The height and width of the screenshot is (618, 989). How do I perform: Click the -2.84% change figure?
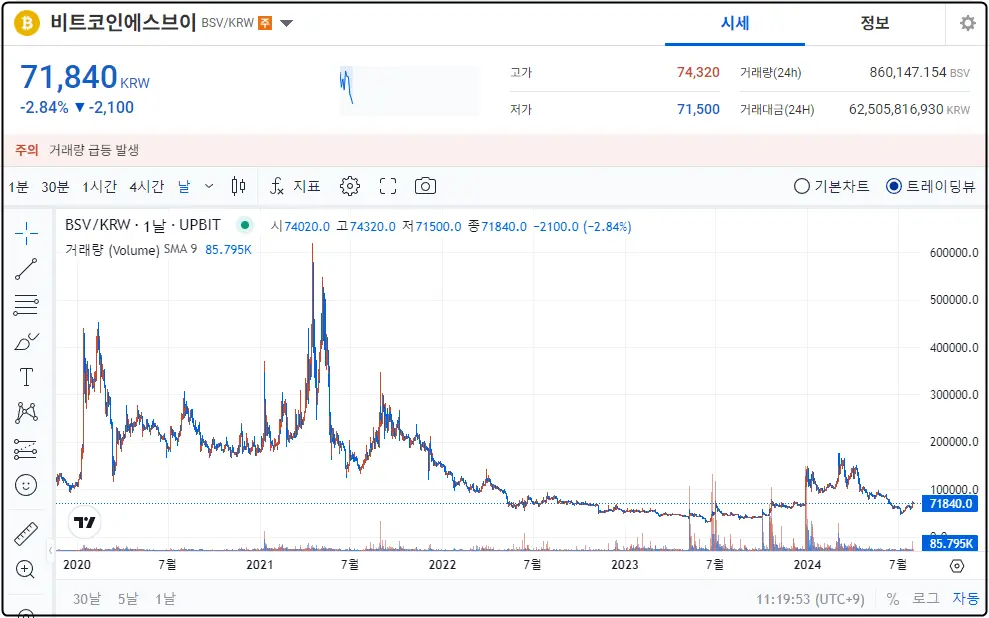point(44,108)
